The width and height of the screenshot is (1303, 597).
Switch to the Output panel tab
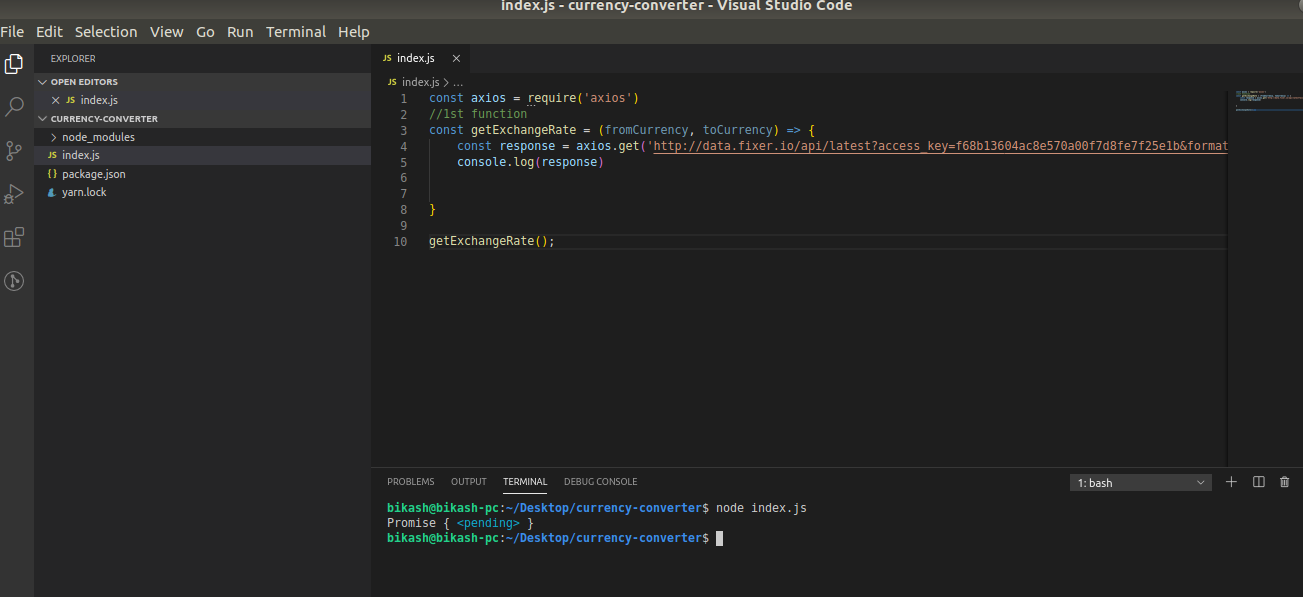click(469, 482)
